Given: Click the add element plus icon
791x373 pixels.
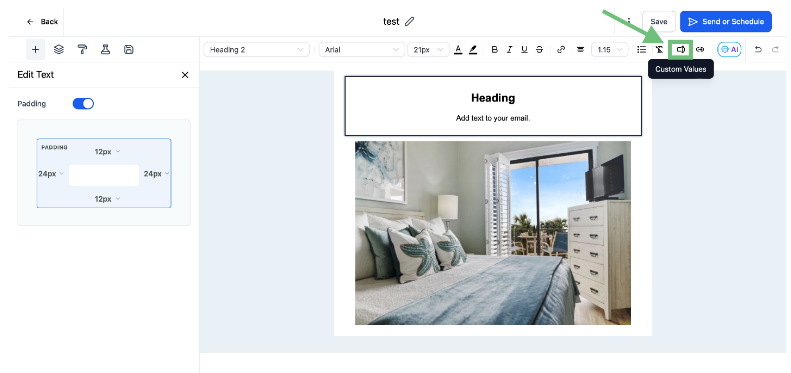Looking at the screenshot, I should click(35, 49).
